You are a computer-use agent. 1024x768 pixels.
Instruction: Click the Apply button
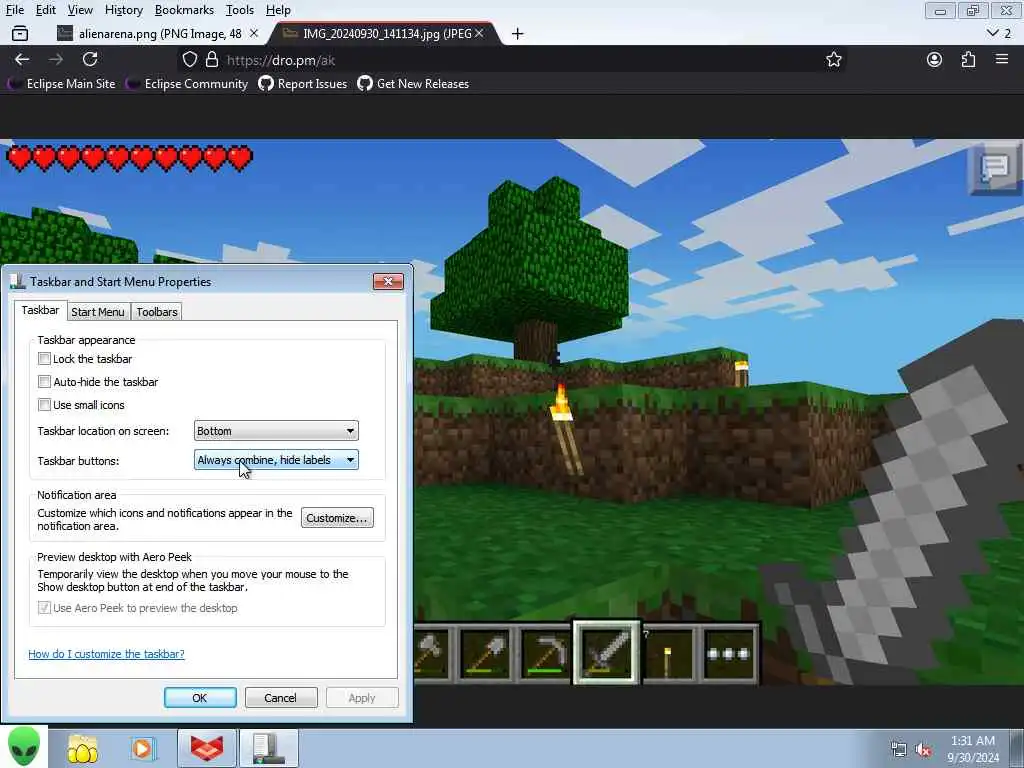pos(362,697)
